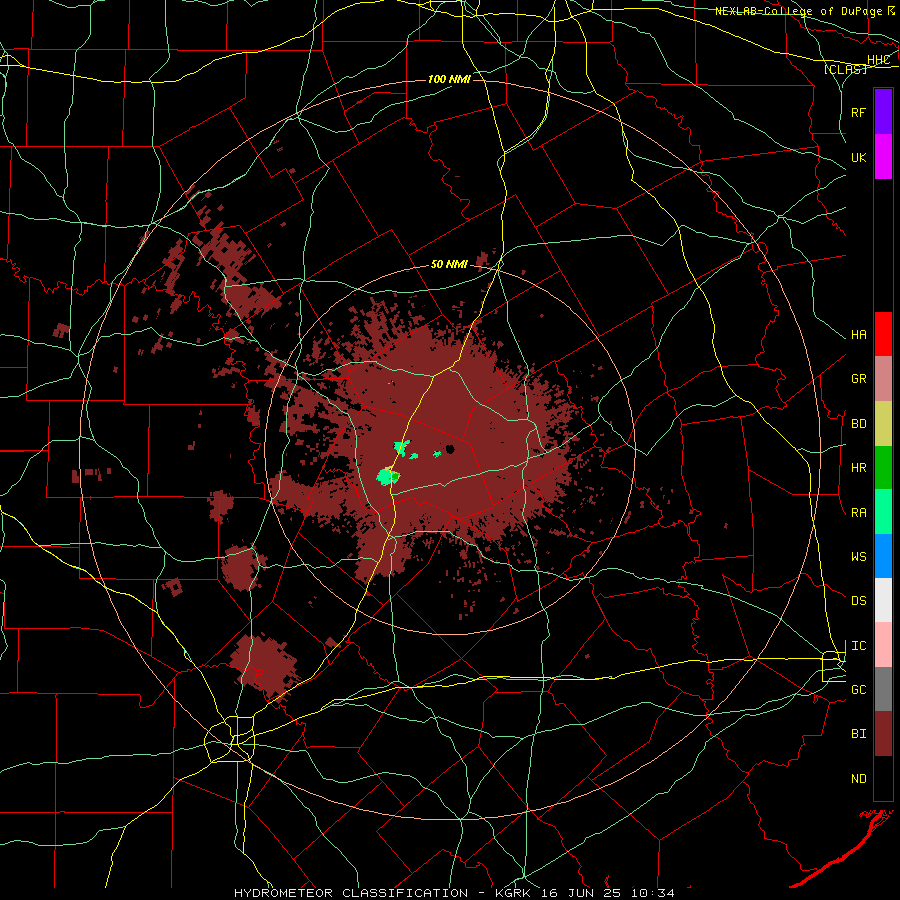This screenshot has height=900, width=900.
Task: Click the HHC product label
Action: click(x=879, y=60)
